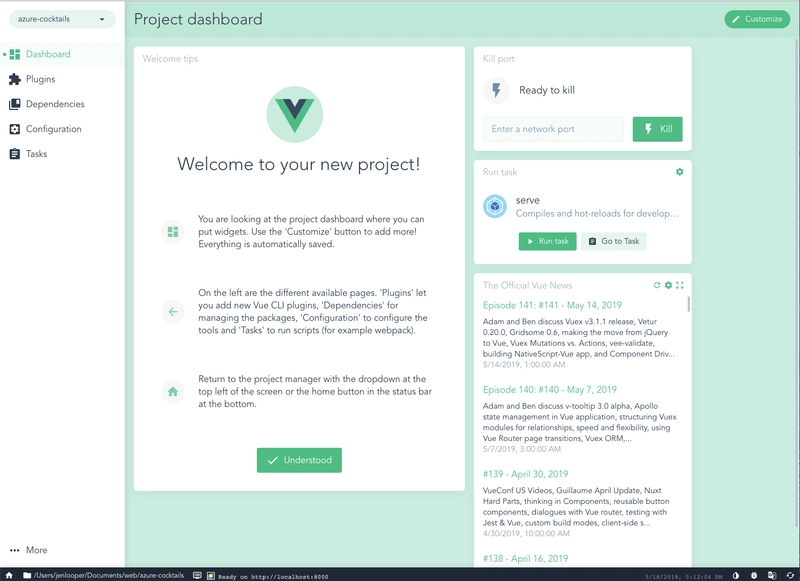Click the log console icon in status bar
This screenshot has width=800, height=581.
[197, 575]
